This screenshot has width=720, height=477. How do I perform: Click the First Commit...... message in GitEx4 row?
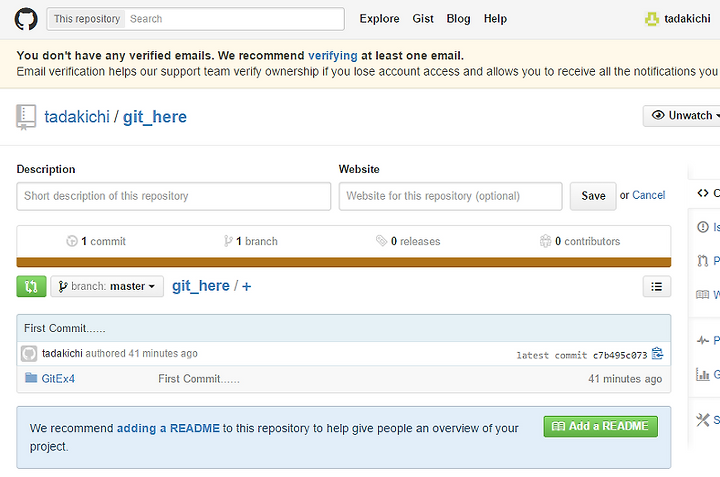pyautogui.click(x=199, y=379)
